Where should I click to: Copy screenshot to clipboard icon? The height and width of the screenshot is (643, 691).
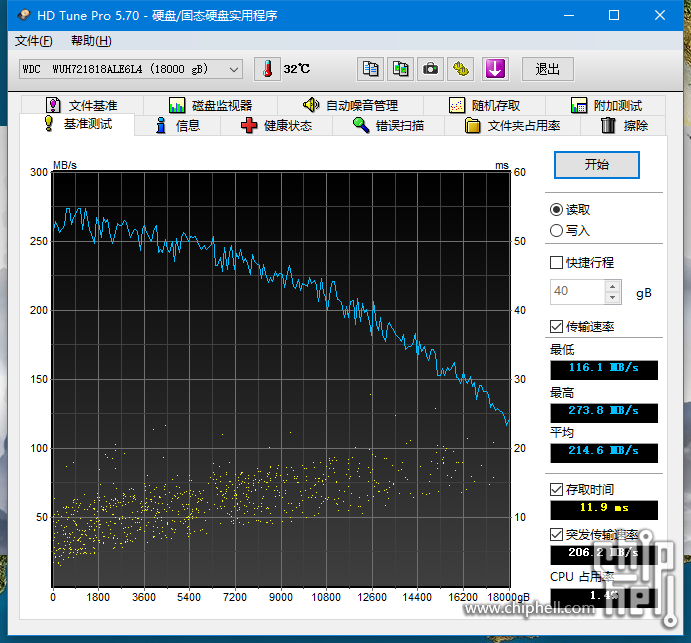[x=400, y=69]
